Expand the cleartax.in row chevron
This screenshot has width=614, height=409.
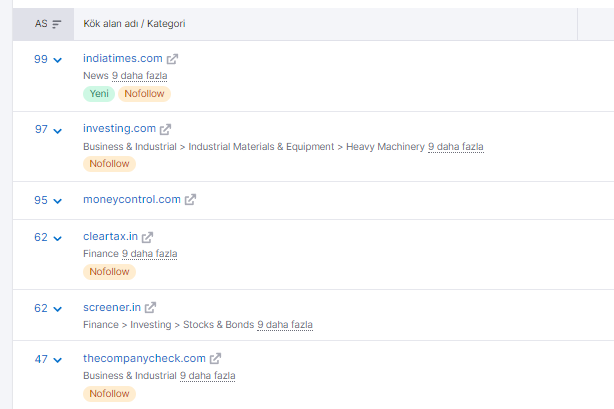pos(58,238)
